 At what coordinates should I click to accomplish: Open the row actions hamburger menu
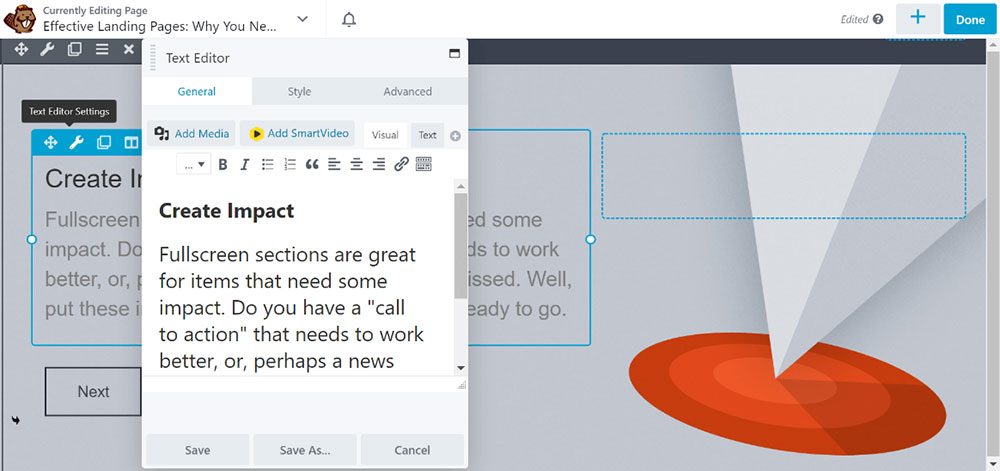click(102, 49)
